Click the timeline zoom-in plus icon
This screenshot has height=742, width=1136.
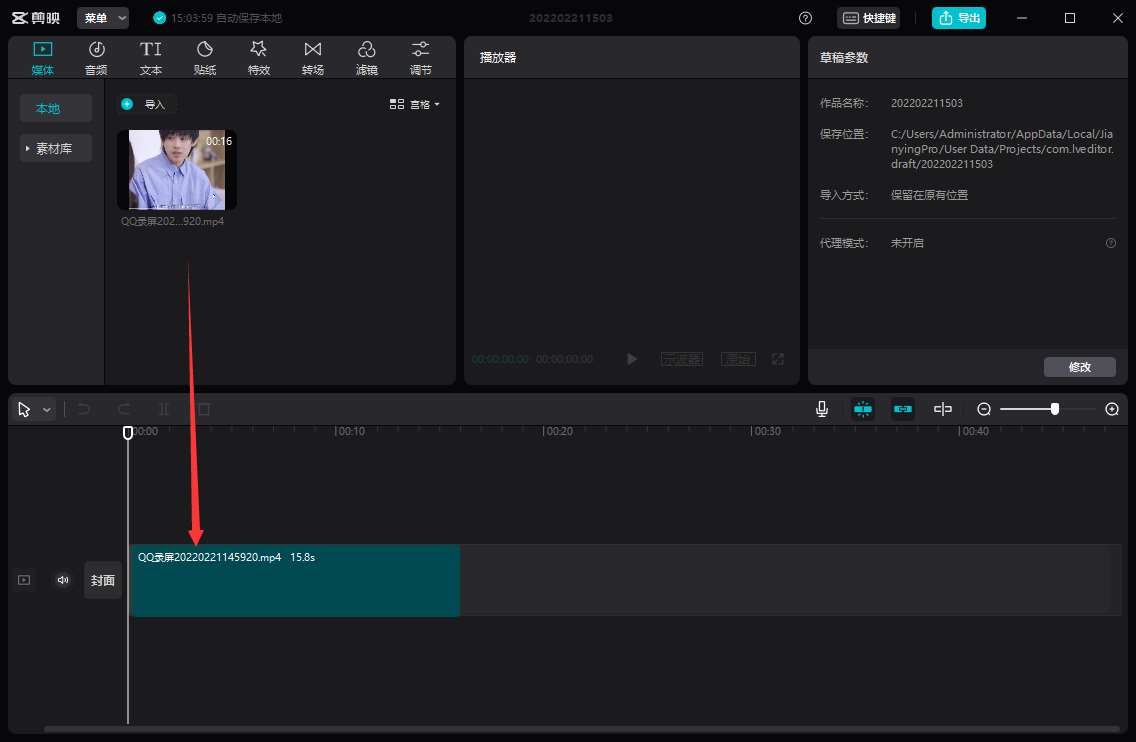(1112, 409)
